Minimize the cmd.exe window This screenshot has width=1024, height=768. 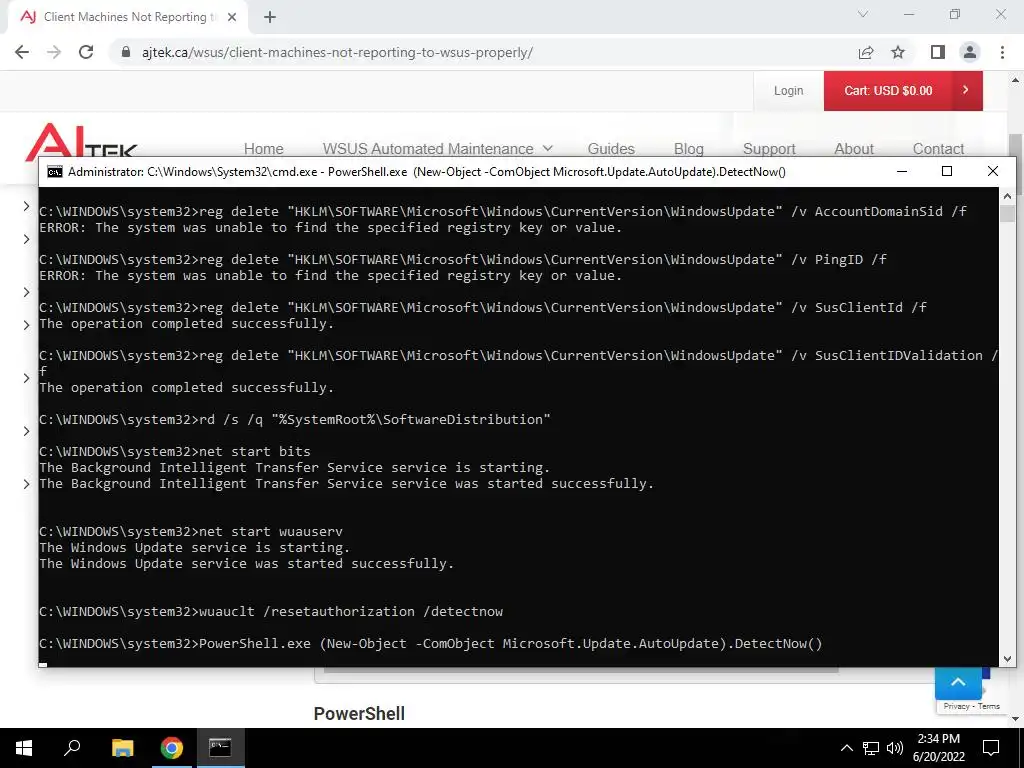pyautogui.click(x=902, y=171)
